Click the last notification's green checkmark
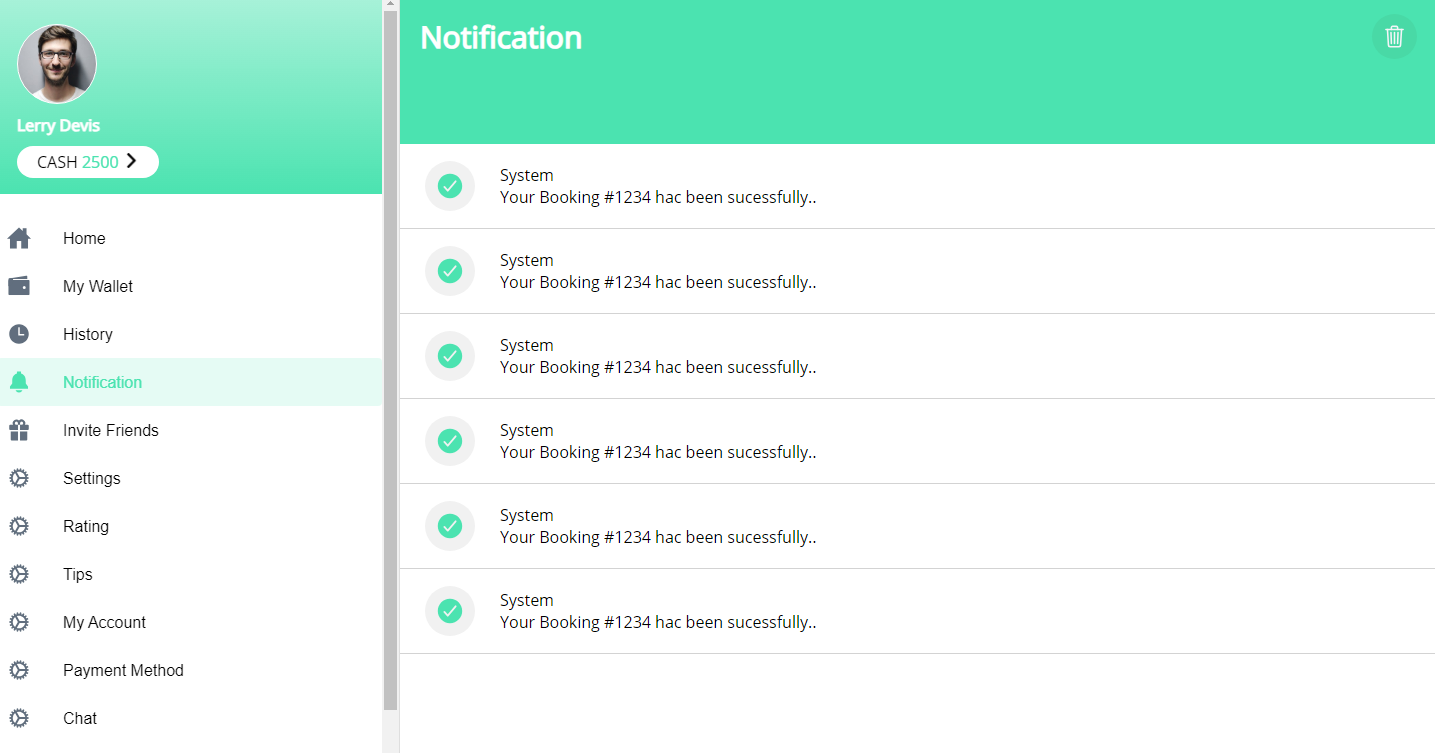 coord(450,611)
